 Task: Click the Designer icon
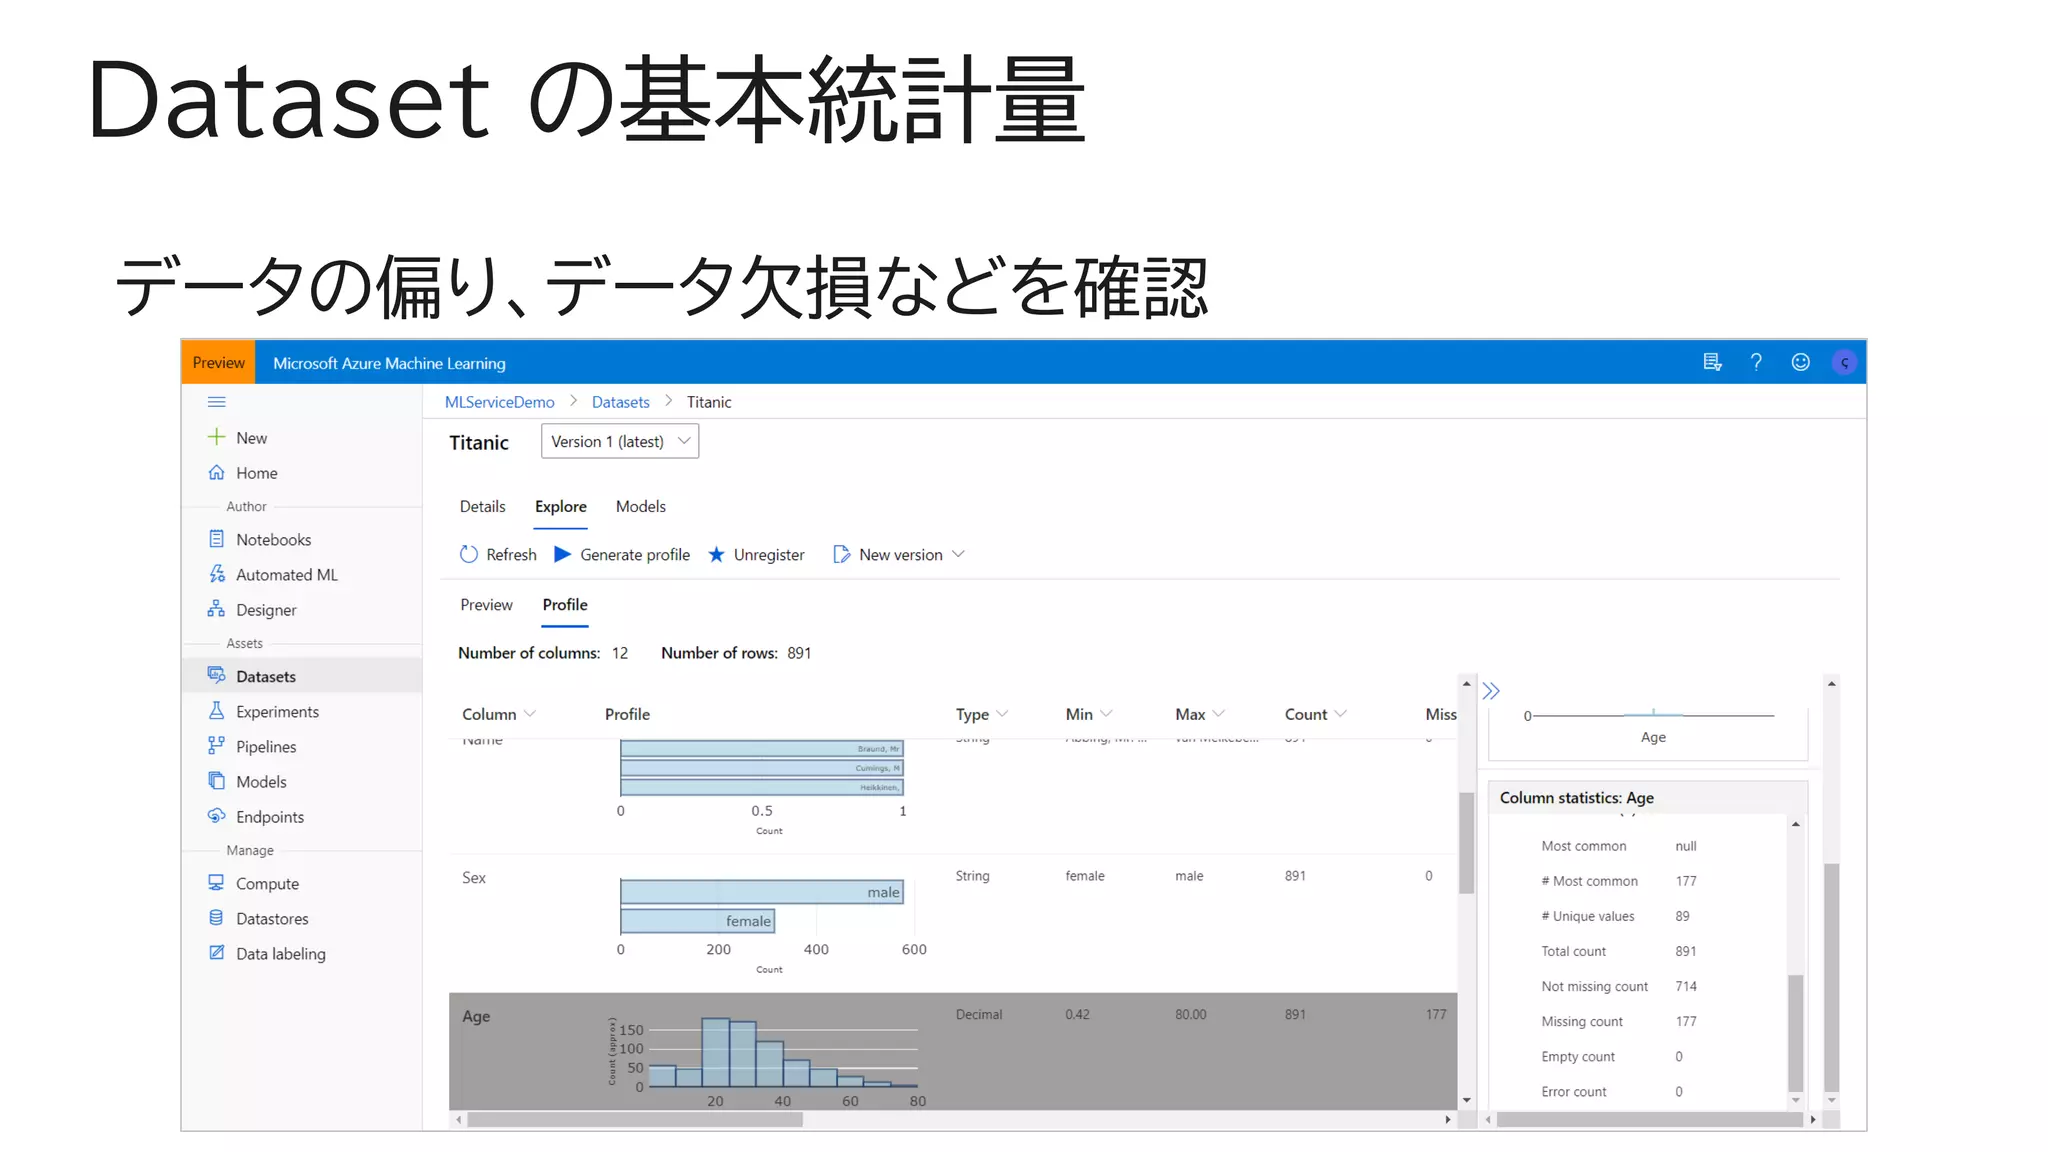(x=216, y=609)
